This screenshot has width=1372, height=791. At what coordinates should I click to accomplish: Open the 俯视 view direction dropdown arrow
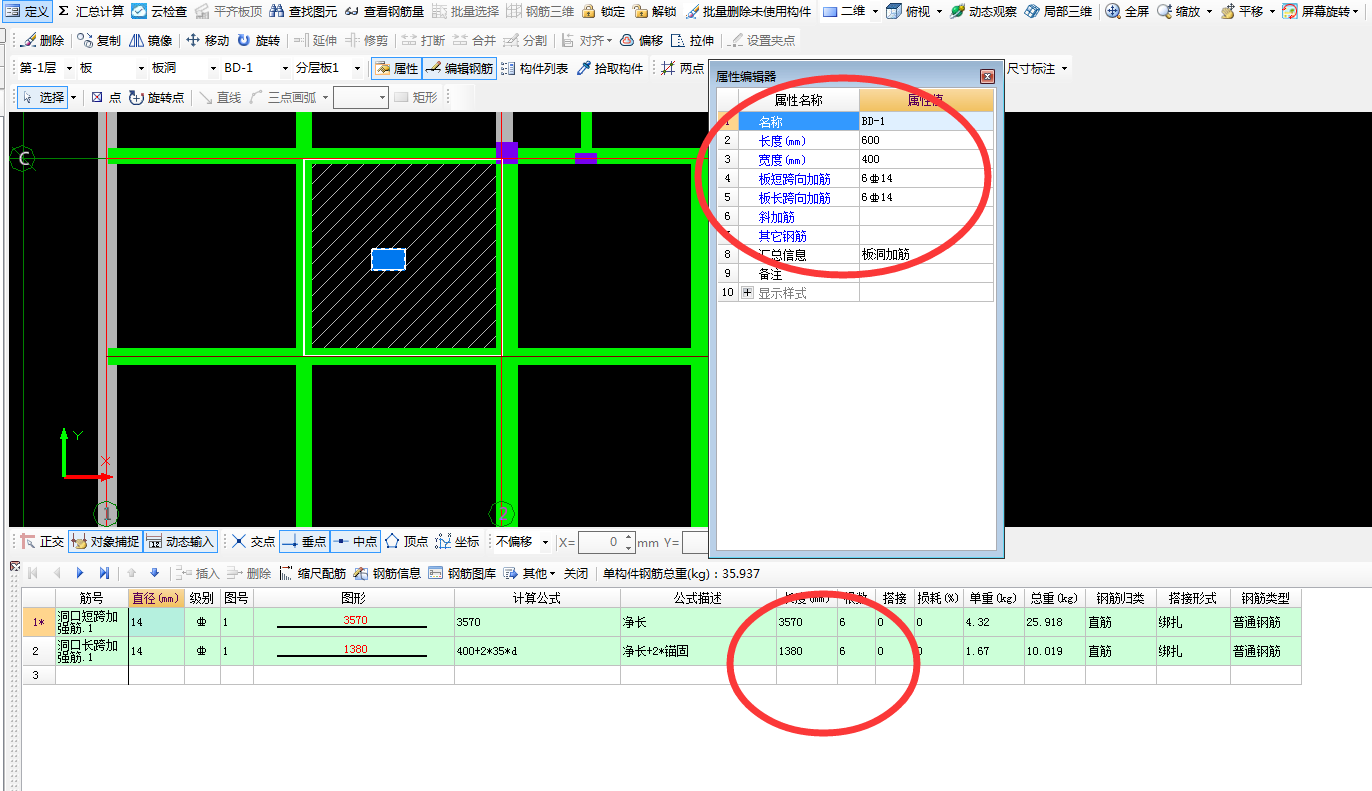[x=939, y=11]
